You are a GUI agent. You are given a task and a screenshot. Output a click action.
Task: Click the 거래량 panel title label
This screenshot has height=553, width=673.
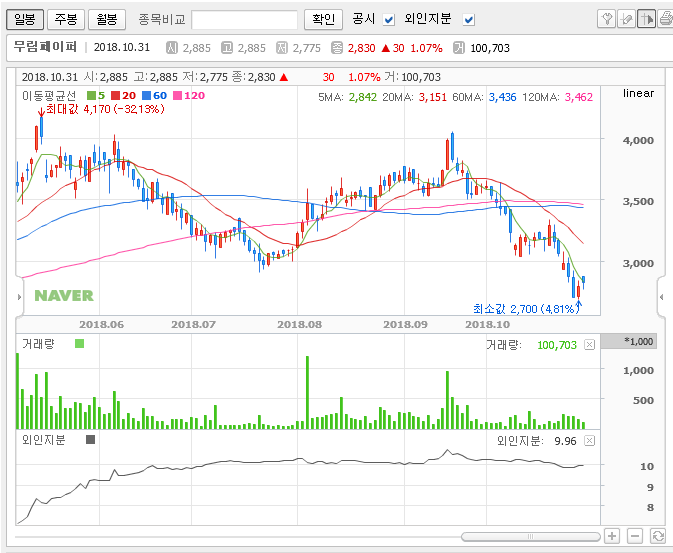[38, 343]
